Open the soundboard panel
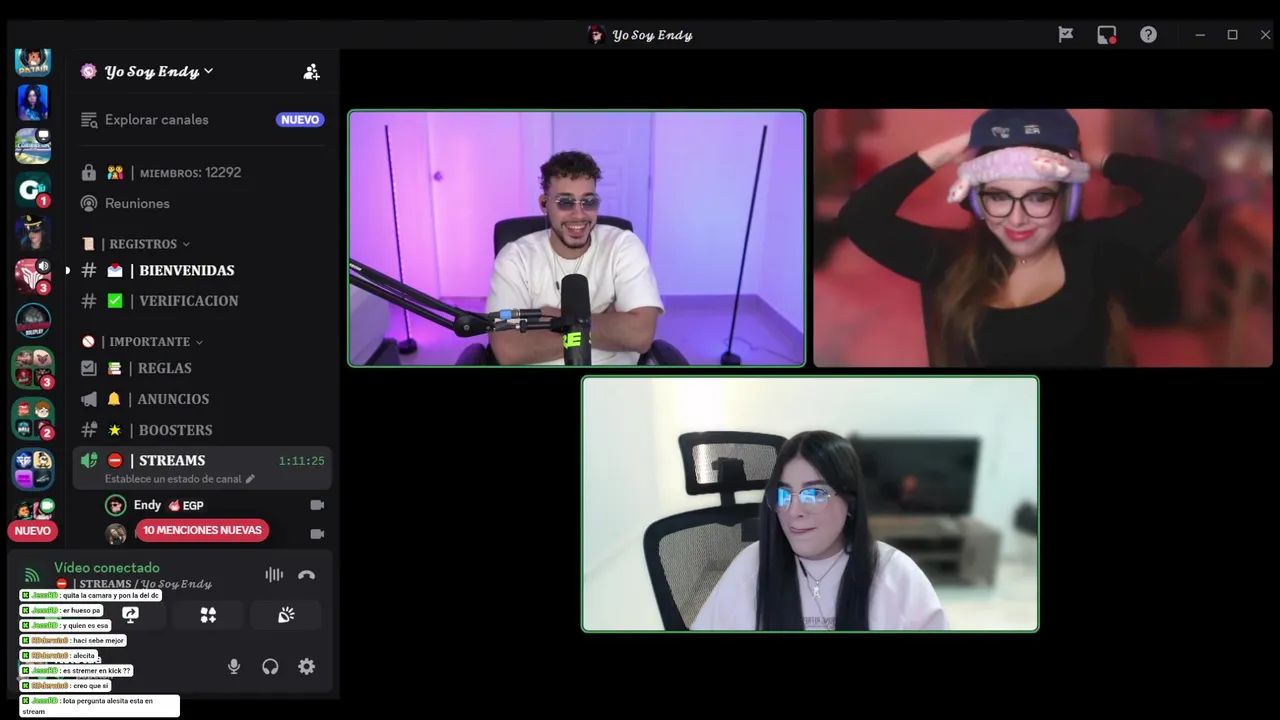1280x720 pixels. [x=286, y=615]
